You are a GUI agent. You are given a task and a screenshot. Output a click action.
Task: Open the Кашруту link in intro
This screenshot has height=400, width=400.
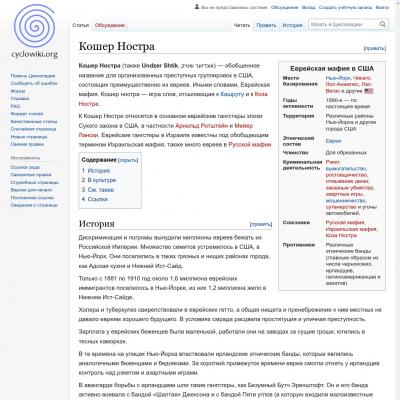(232, 94)
